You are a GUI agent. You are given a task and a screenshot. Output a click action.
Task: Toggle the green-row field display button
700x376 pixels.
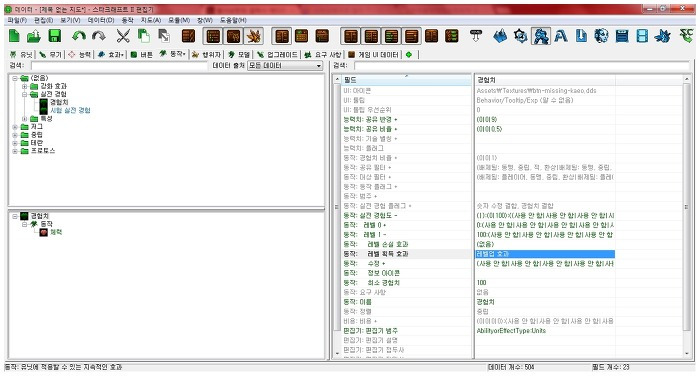391,36
